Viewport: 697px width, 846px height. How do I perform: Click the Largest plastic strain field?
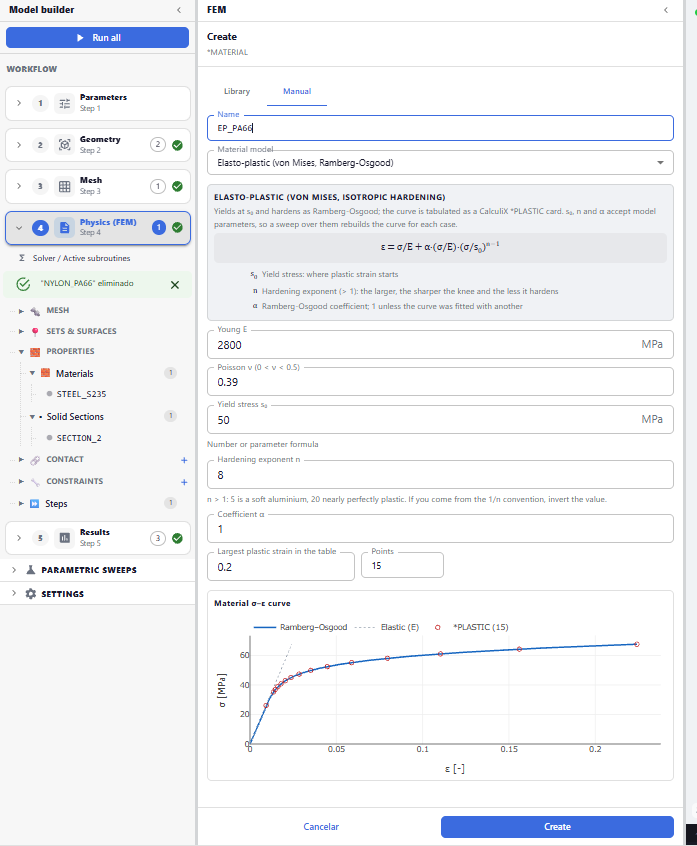(281, 567)
